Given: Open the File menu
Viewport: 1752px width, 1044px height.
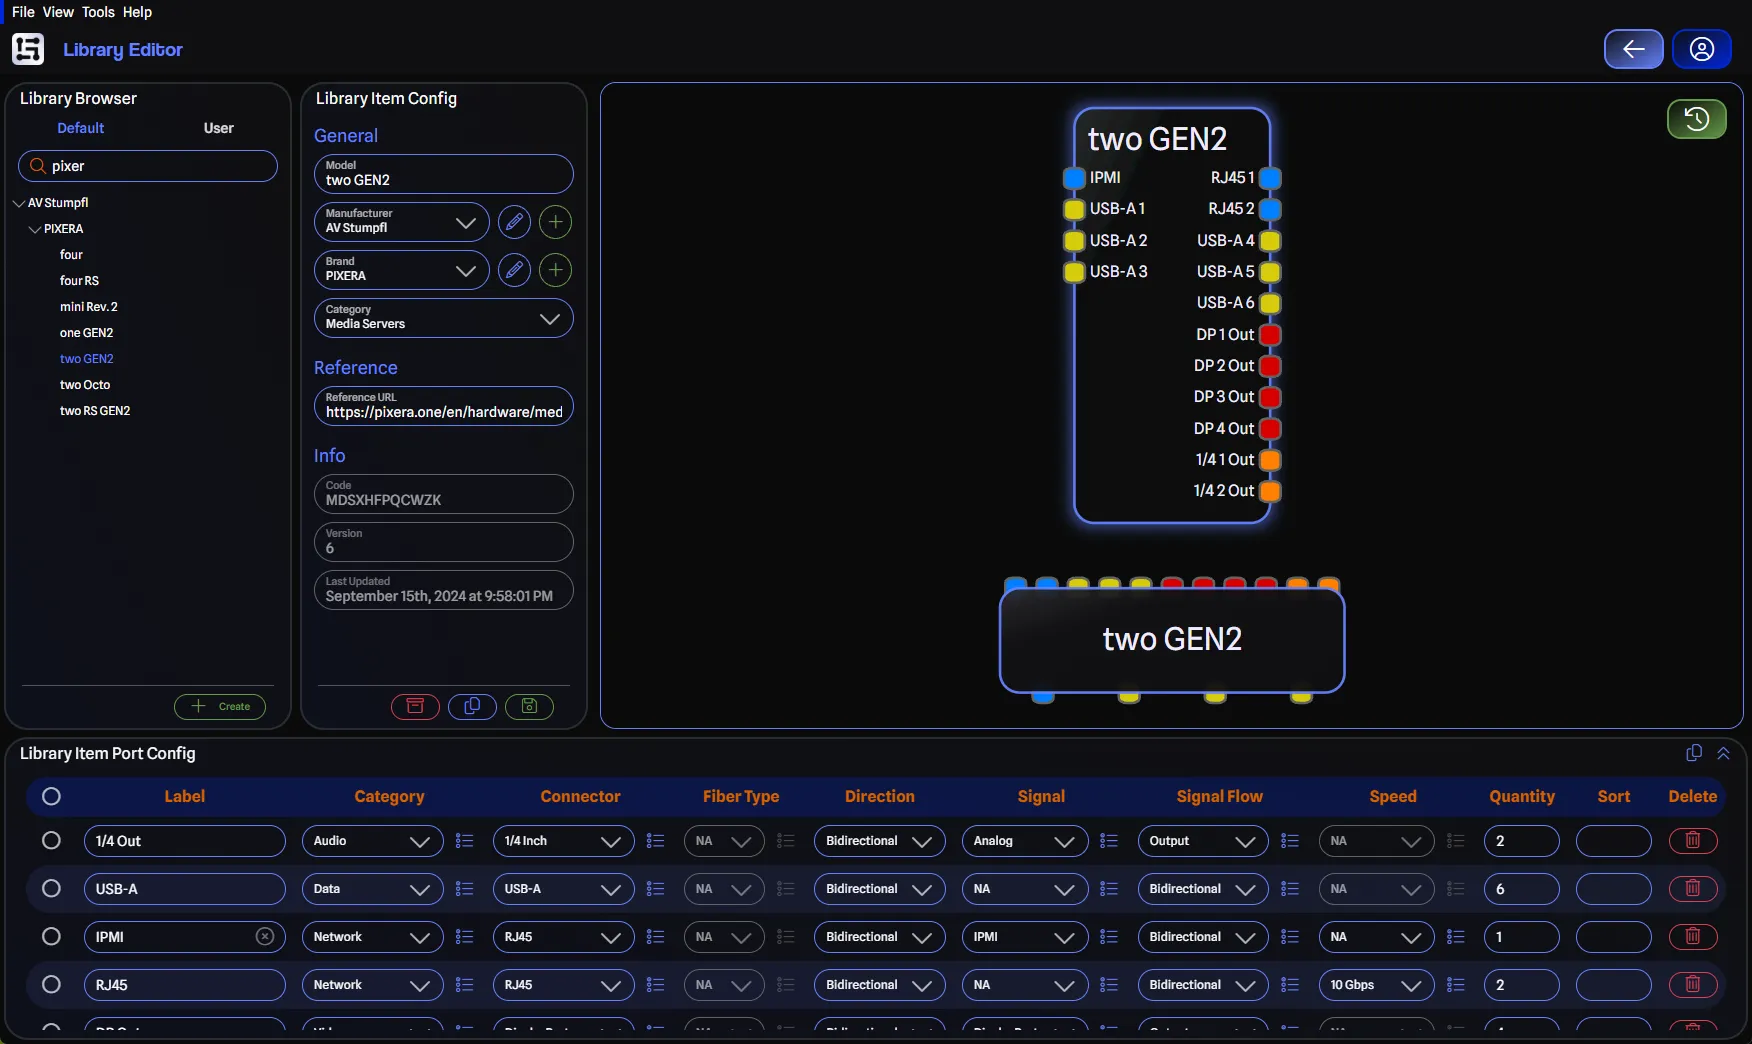Looking at the screenshot, I should [23, 12].
